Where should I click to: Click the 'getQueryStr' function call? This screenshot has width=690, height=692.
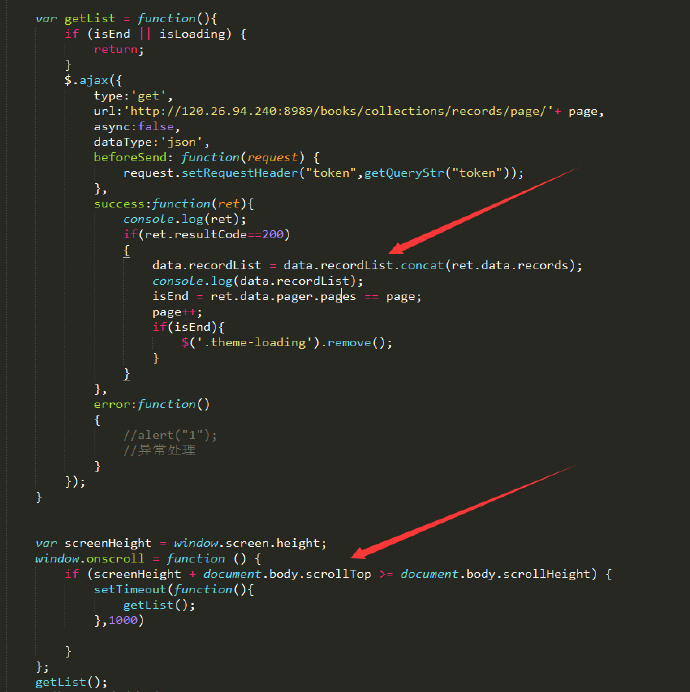point(404,173)
